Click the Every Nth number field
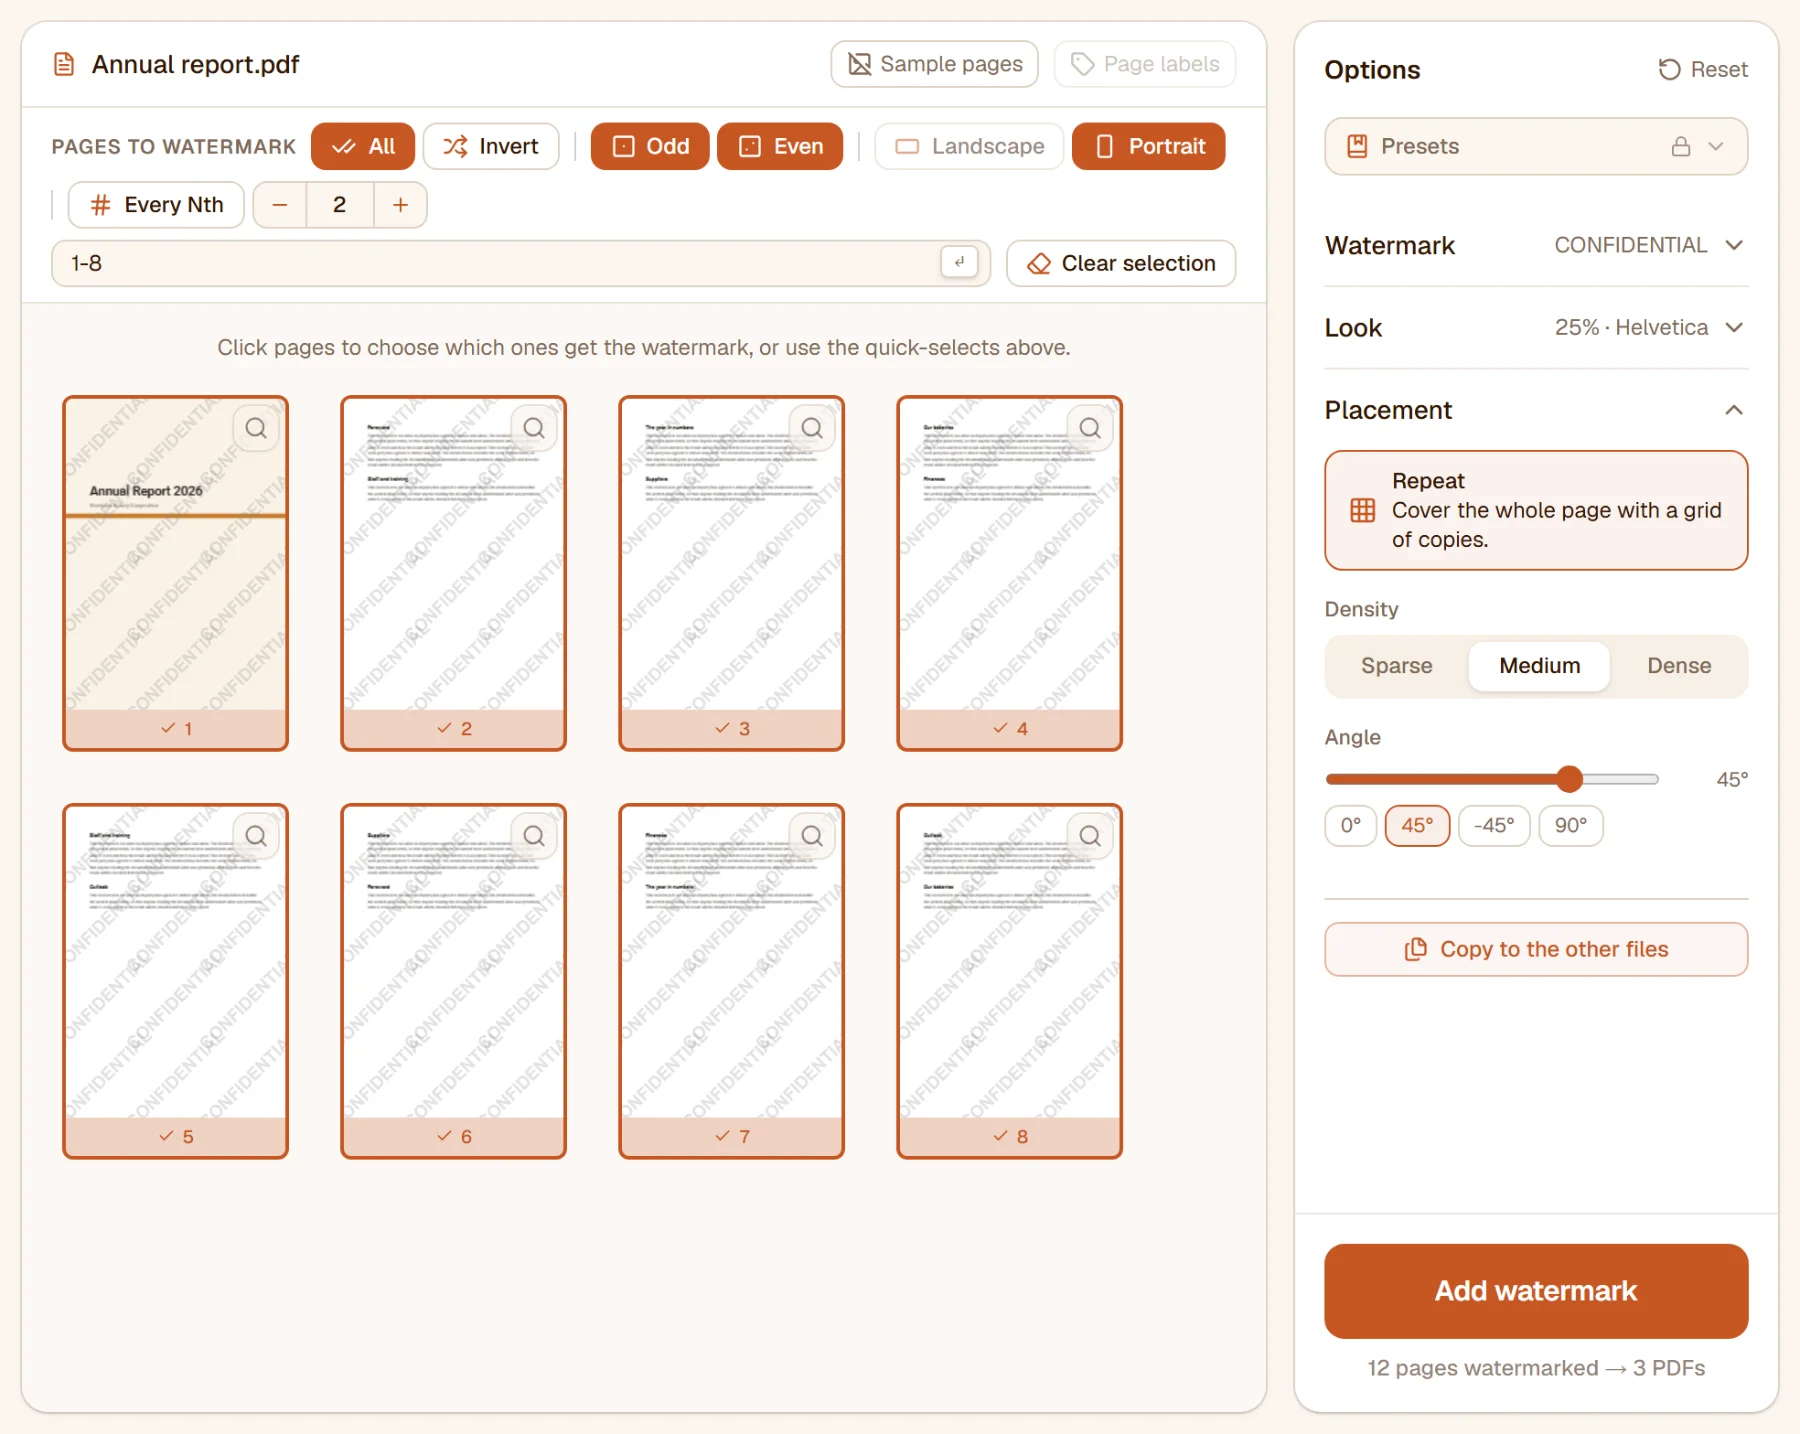This screenshot has height=1434, width=1800. pyautogui.click(x=340, y=205)
